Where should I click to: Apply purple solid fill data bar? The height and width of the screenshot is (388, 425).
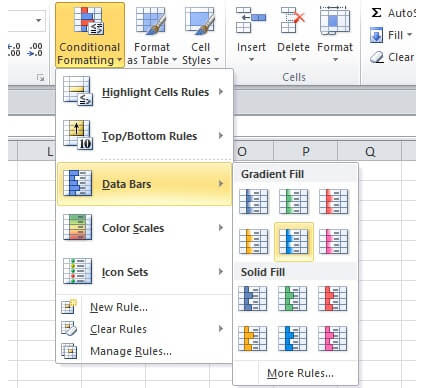coord(333,339)
